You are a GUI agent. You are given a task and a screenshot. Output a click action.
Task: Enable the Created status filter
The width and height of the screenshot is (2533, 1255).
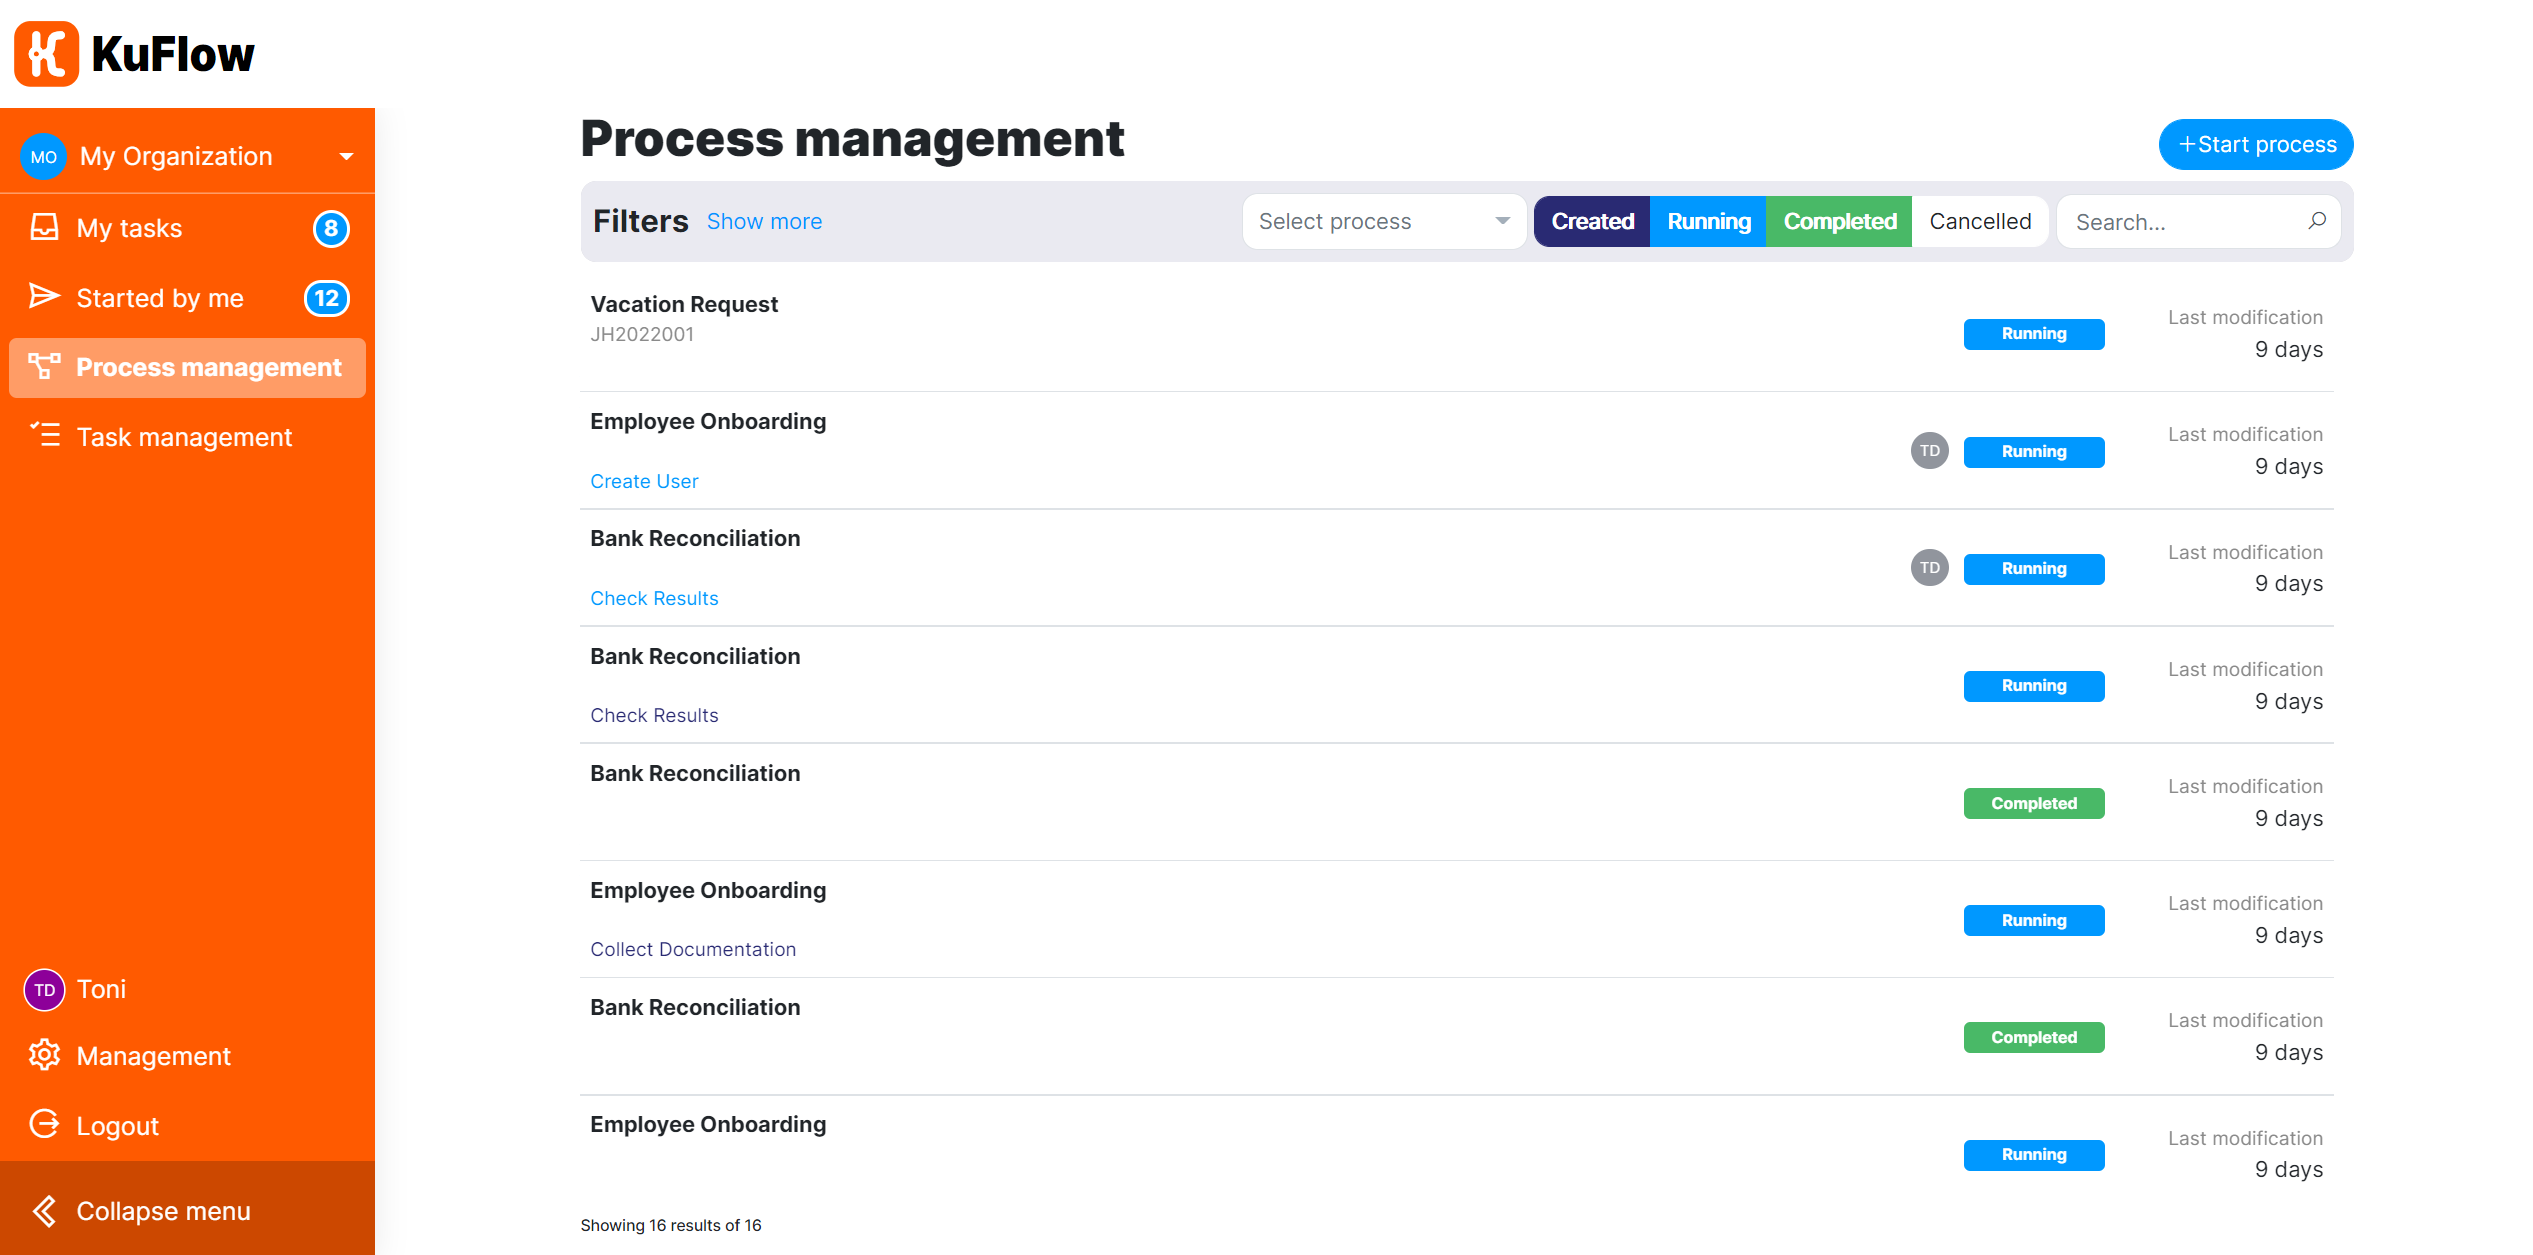click(x=1592, y=221)
